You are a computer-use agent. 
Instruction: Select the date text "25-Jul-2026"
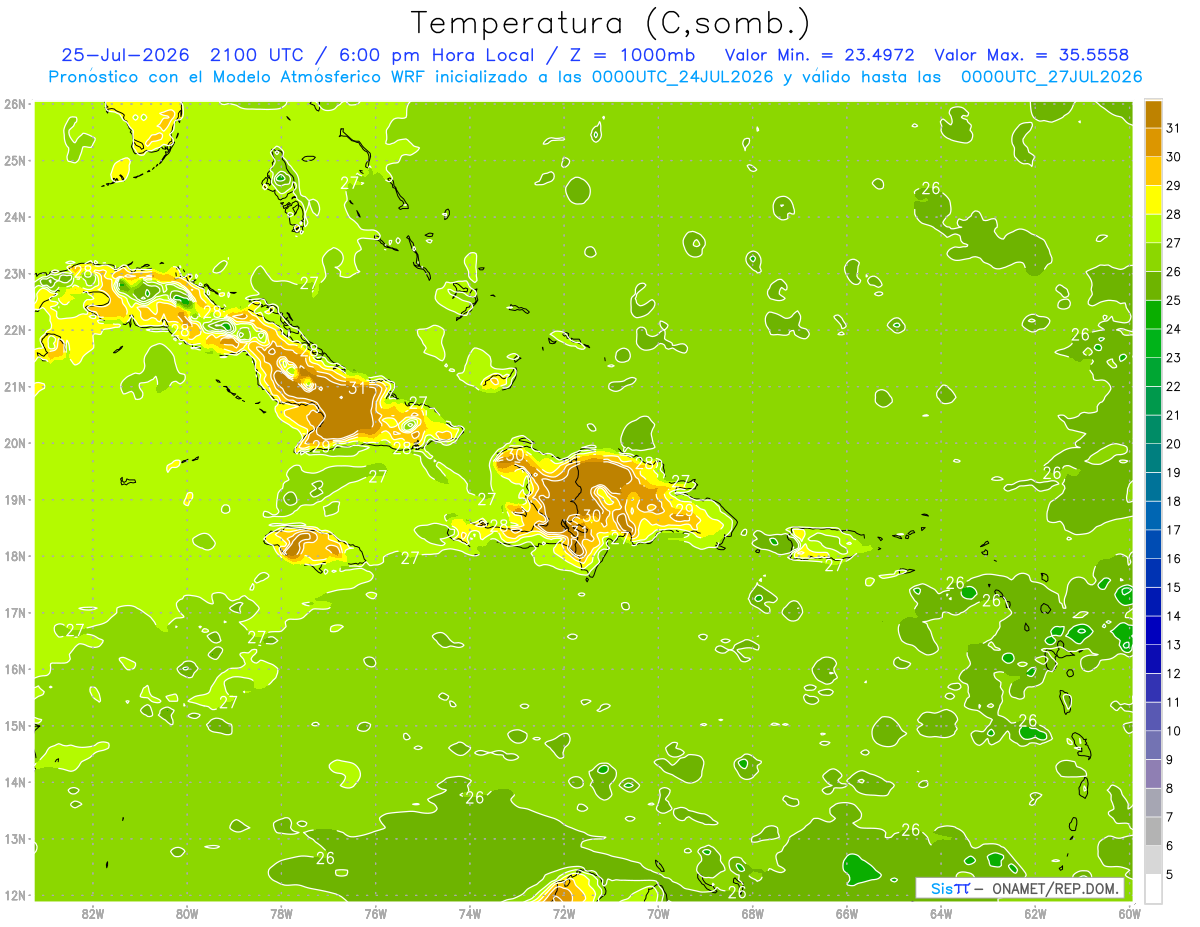click(x=125, y=55)
